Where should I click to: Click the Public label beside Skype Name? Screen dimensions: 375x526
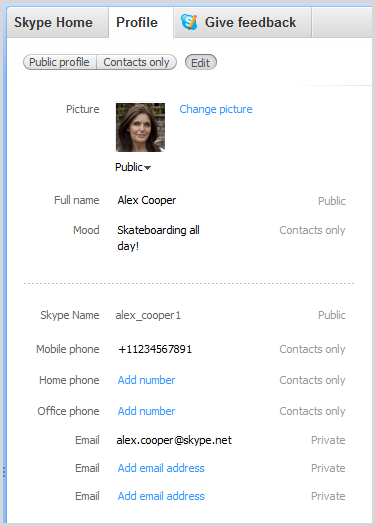332,315
